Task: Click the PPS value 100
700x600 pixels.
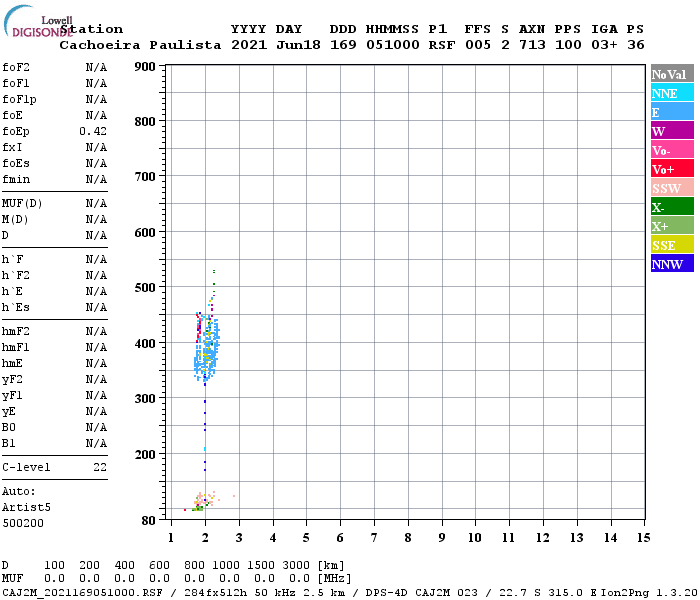Action: tap(568, 45)
